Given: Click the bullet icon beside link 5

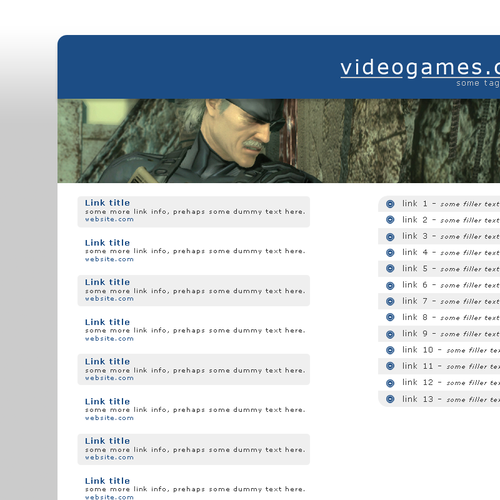Looking at the screenshot, I should [390, 269].
